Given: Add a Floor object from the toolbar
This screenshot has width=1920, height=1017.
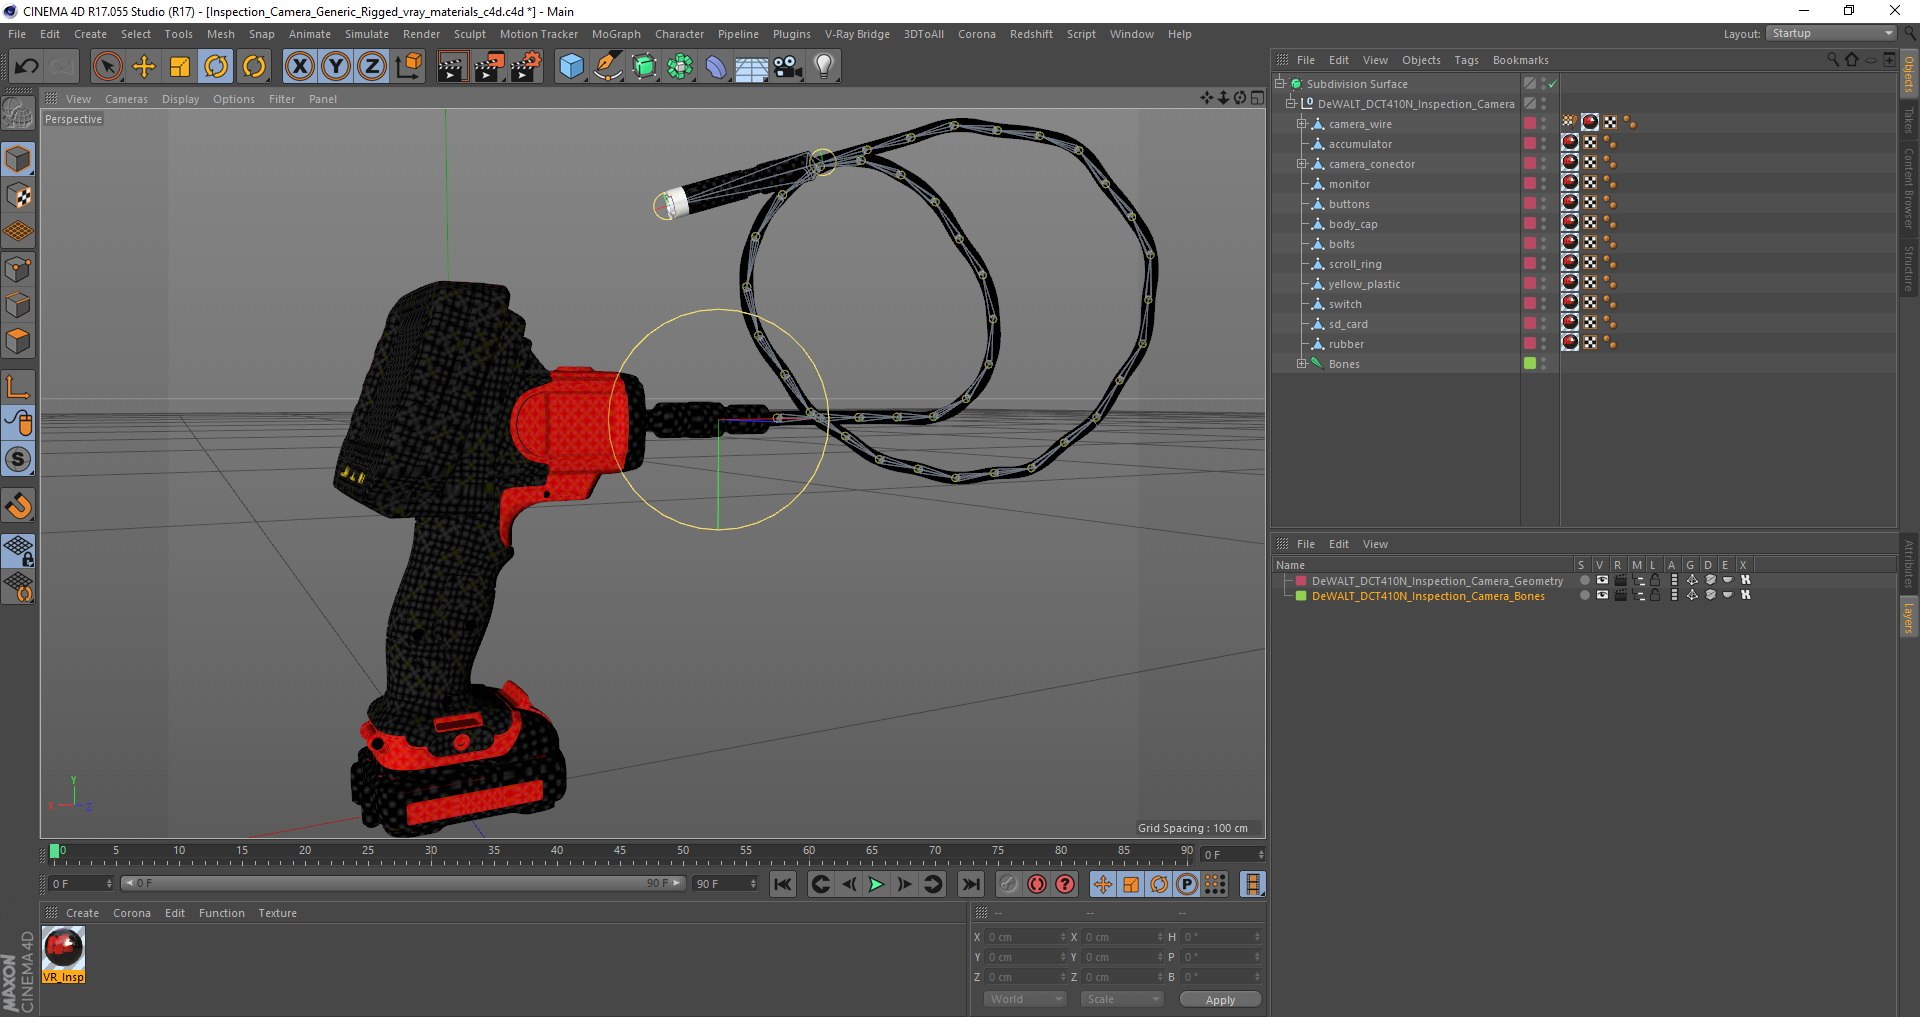Looking at the screenshot, I should pos(752,67).
